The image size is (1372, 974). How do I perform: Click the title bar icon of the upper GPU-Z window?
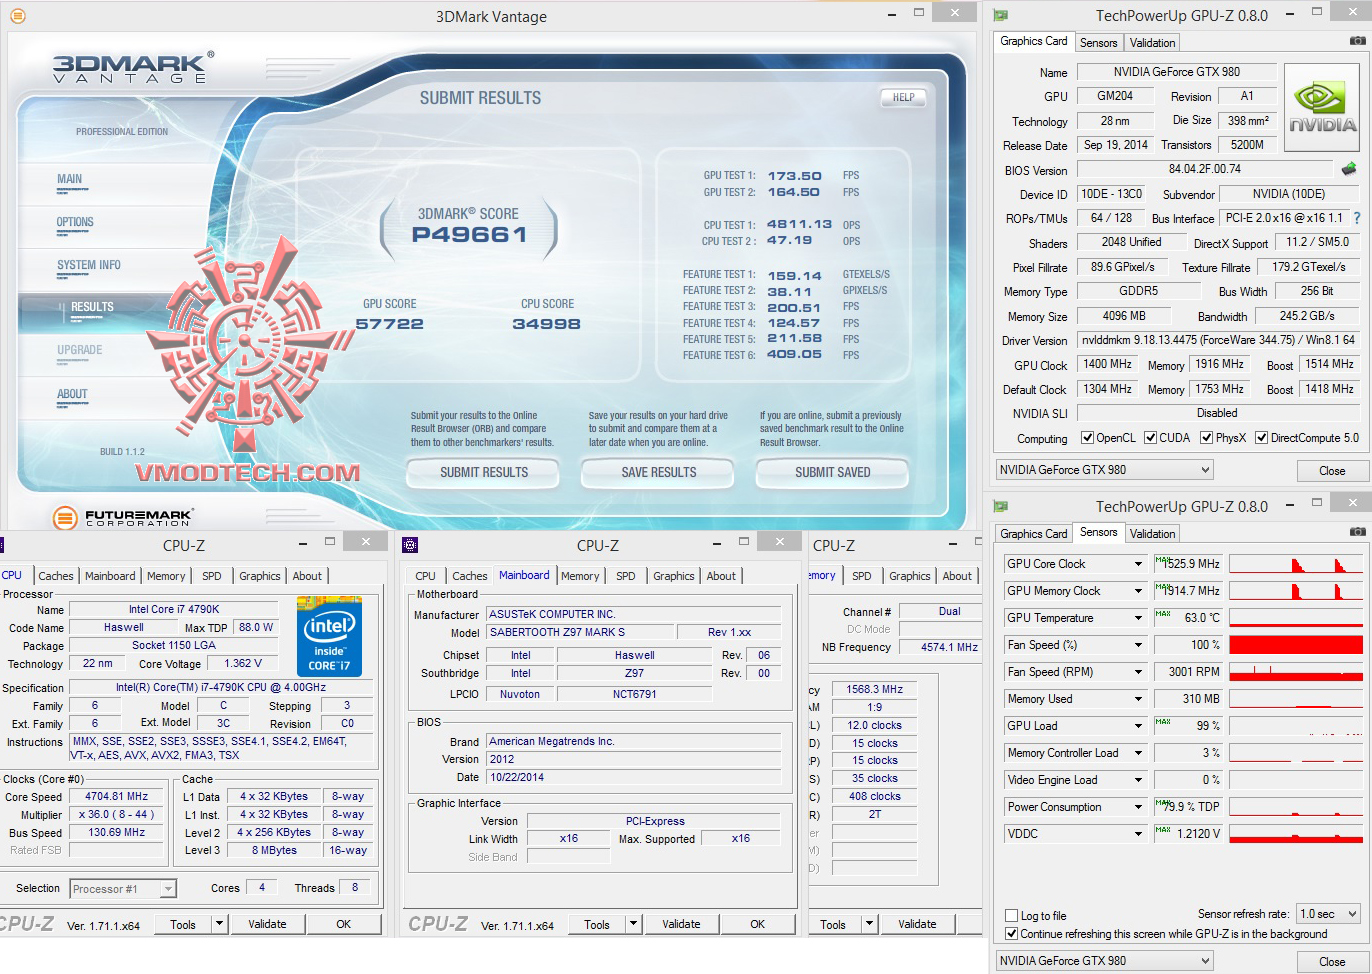point(1000,16)
